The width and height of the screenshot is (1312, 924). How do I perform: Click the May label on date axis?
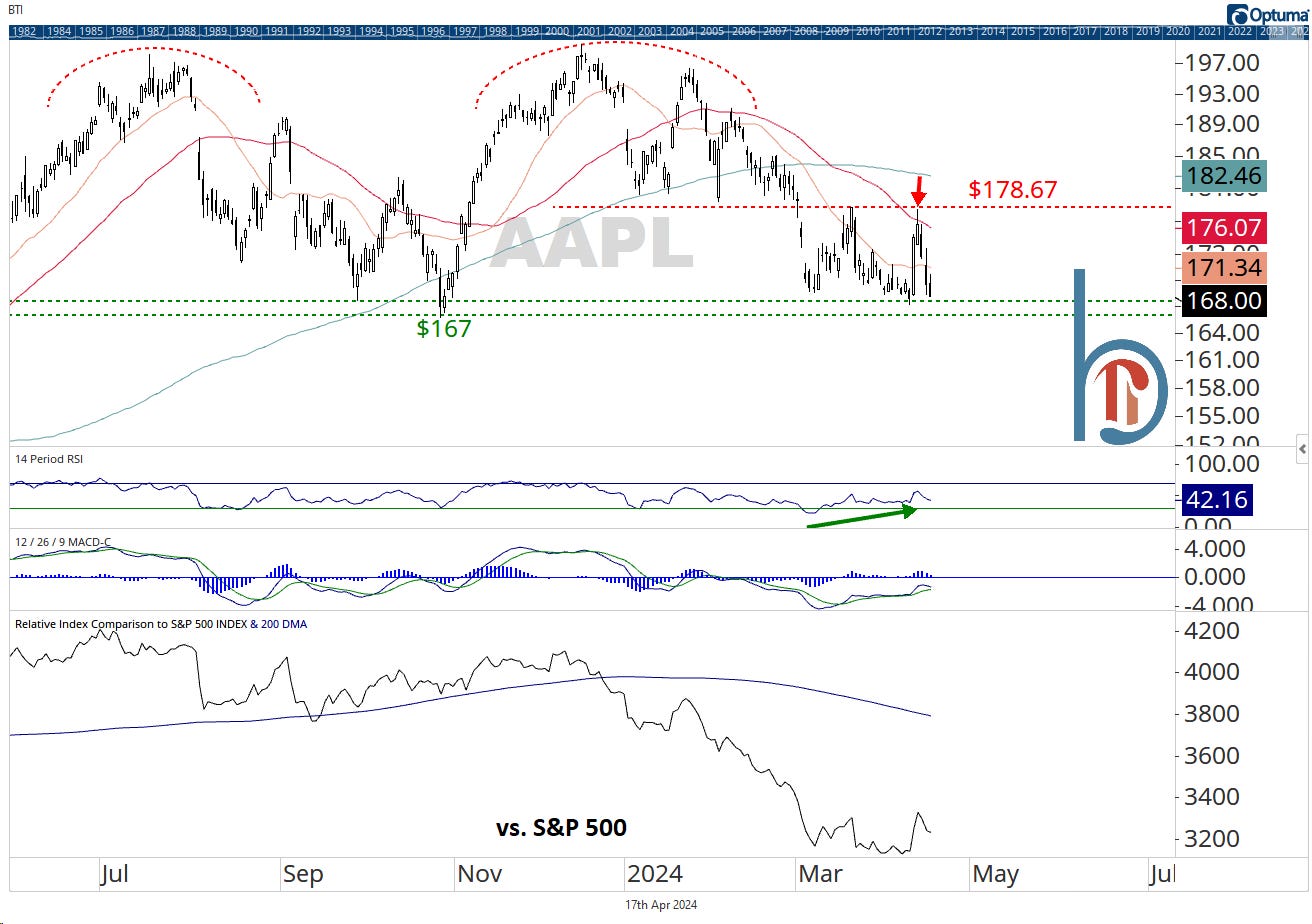coord(995,874)
